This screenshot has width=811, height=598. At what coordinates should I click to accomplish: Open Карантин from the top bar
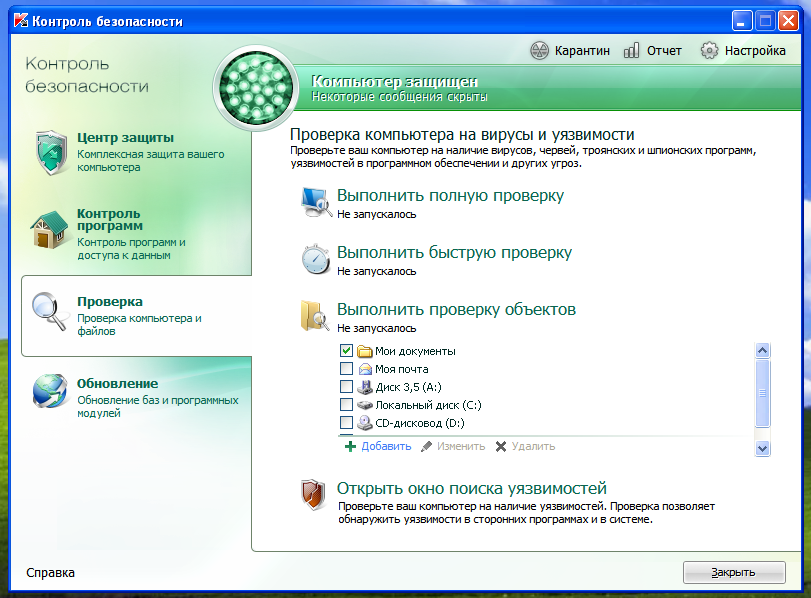(570, 51)
